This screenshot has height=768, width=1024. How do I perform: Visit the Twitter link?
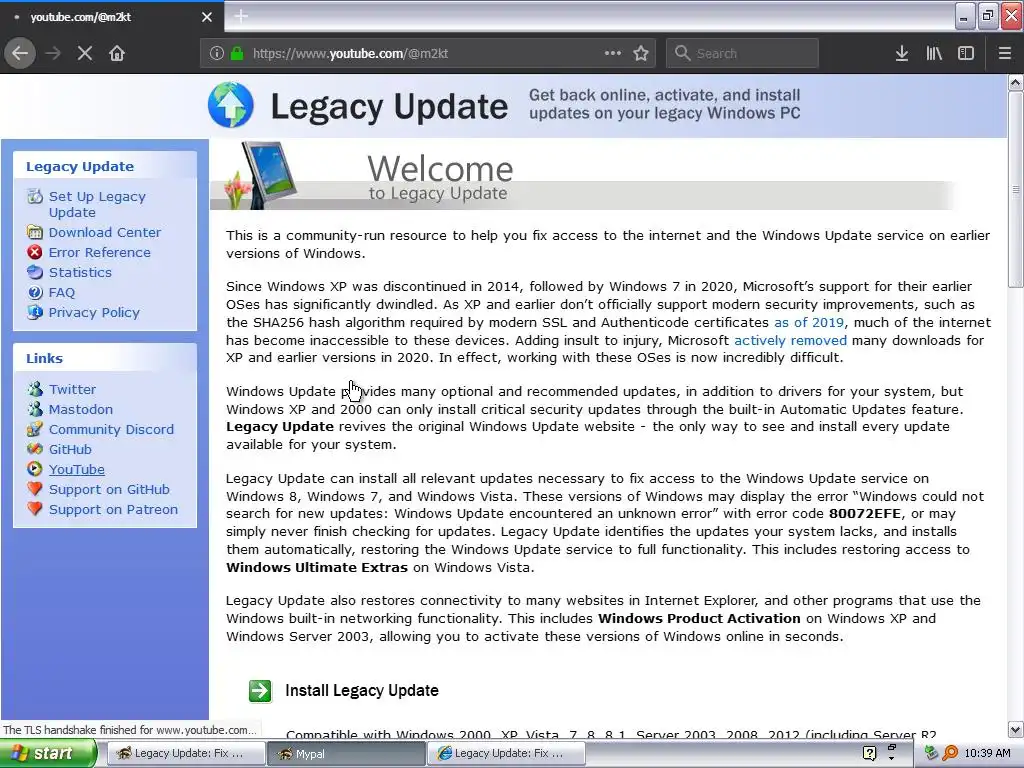[72, 389]
